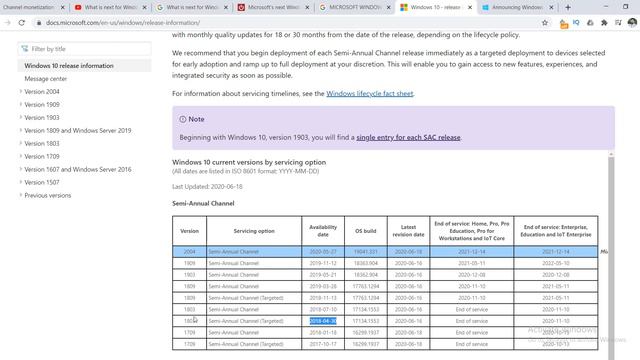Click the 2018-11-13 availability date cell
The image size is (640, 360).
[323, 298]
